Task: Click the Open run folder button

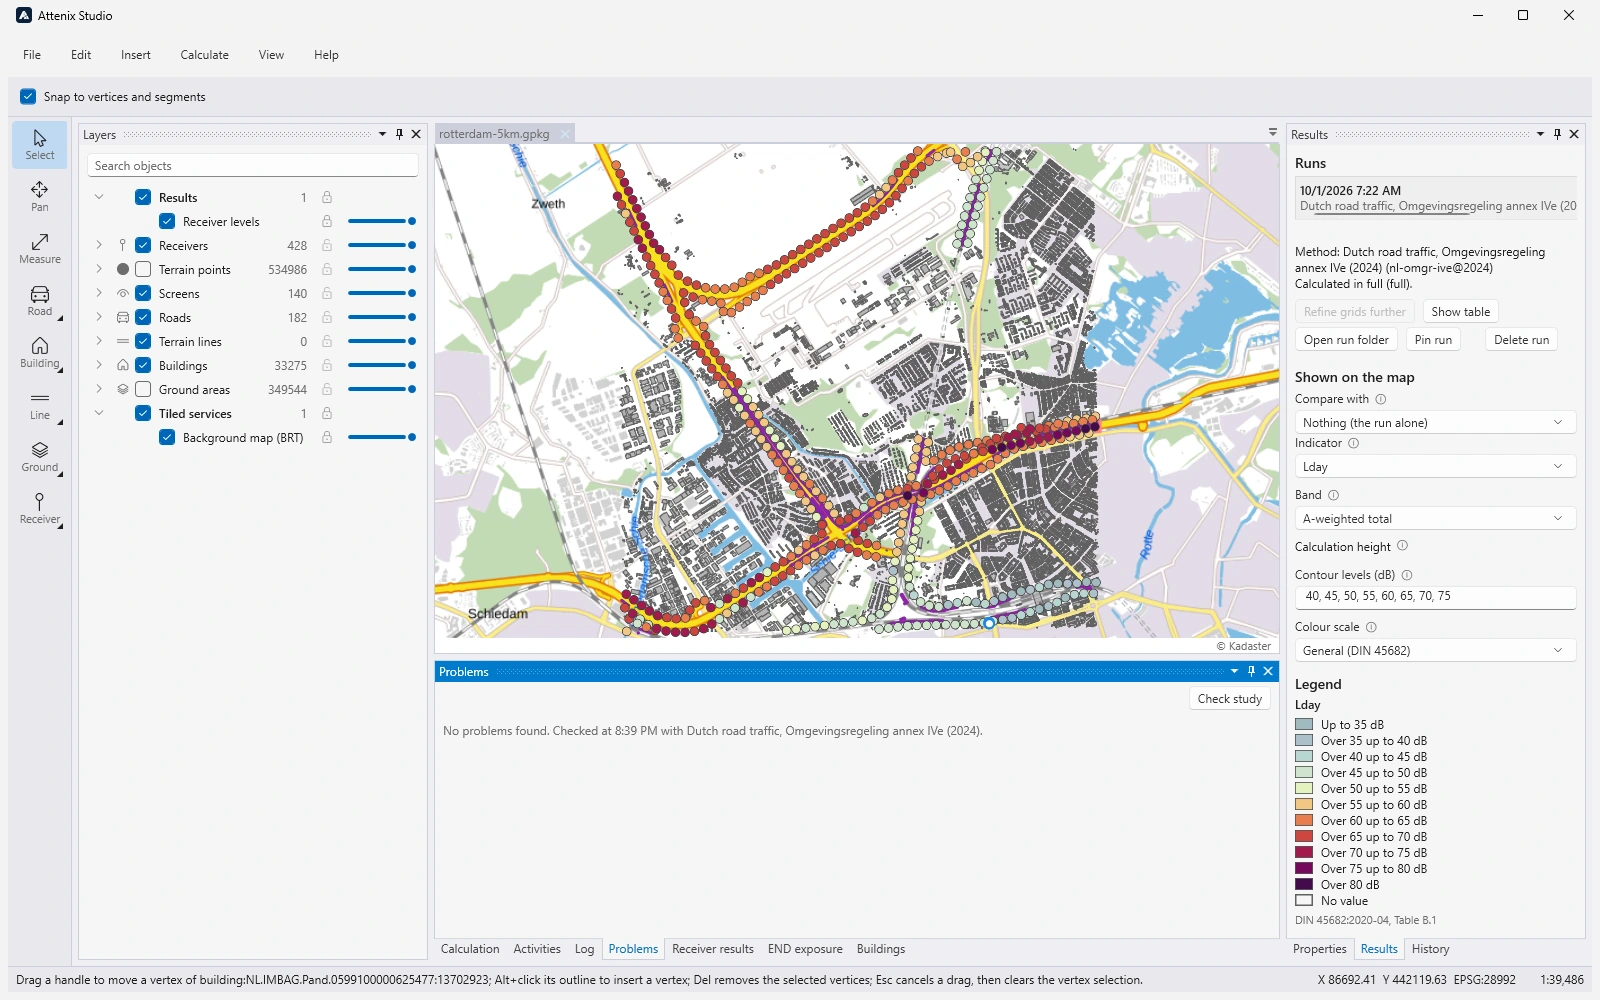Action: [x=1346, y=340]
